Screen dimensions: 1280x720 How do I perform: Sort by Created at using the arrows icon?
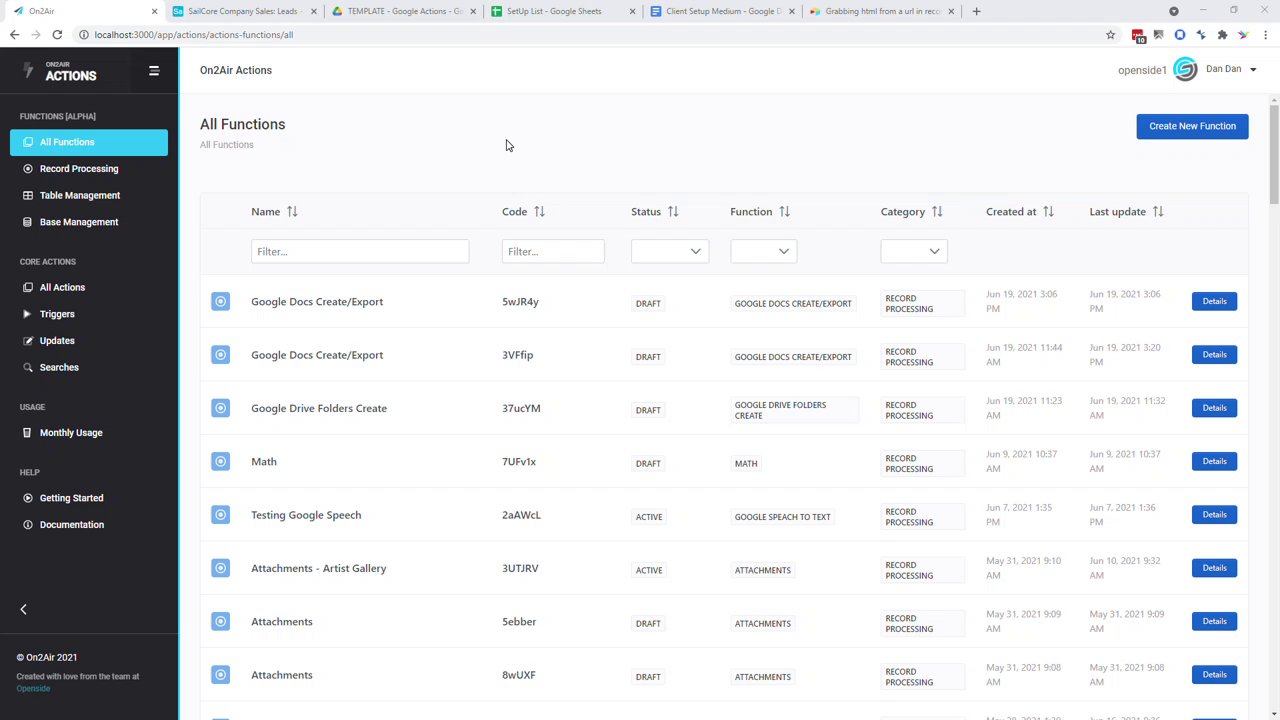coord(1048,212)
